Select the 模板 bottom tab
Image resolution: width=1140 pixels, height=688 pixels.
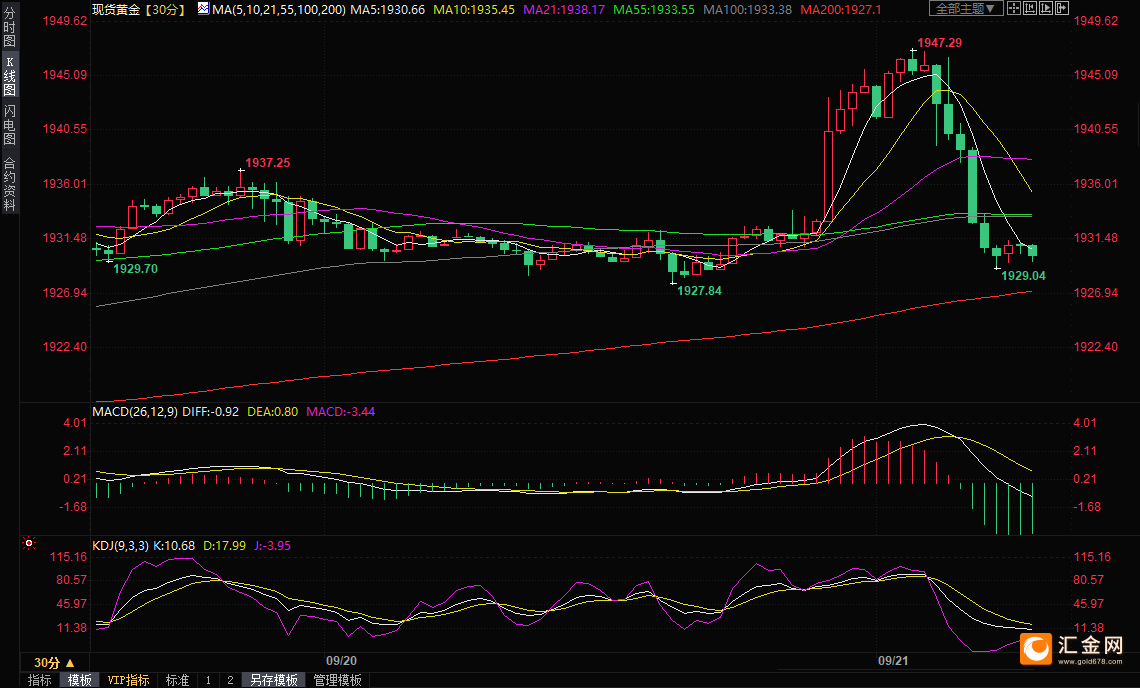click(79, 680)
